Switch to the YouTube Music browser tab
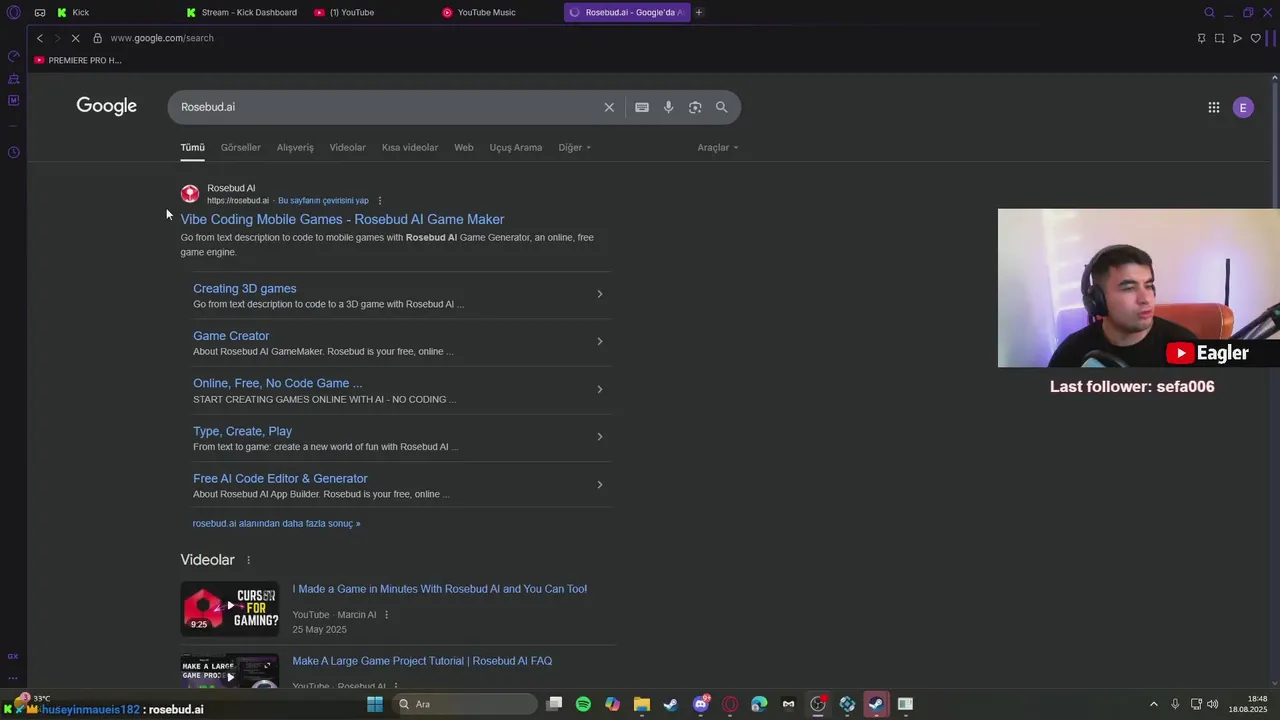 tap(498, 12)
